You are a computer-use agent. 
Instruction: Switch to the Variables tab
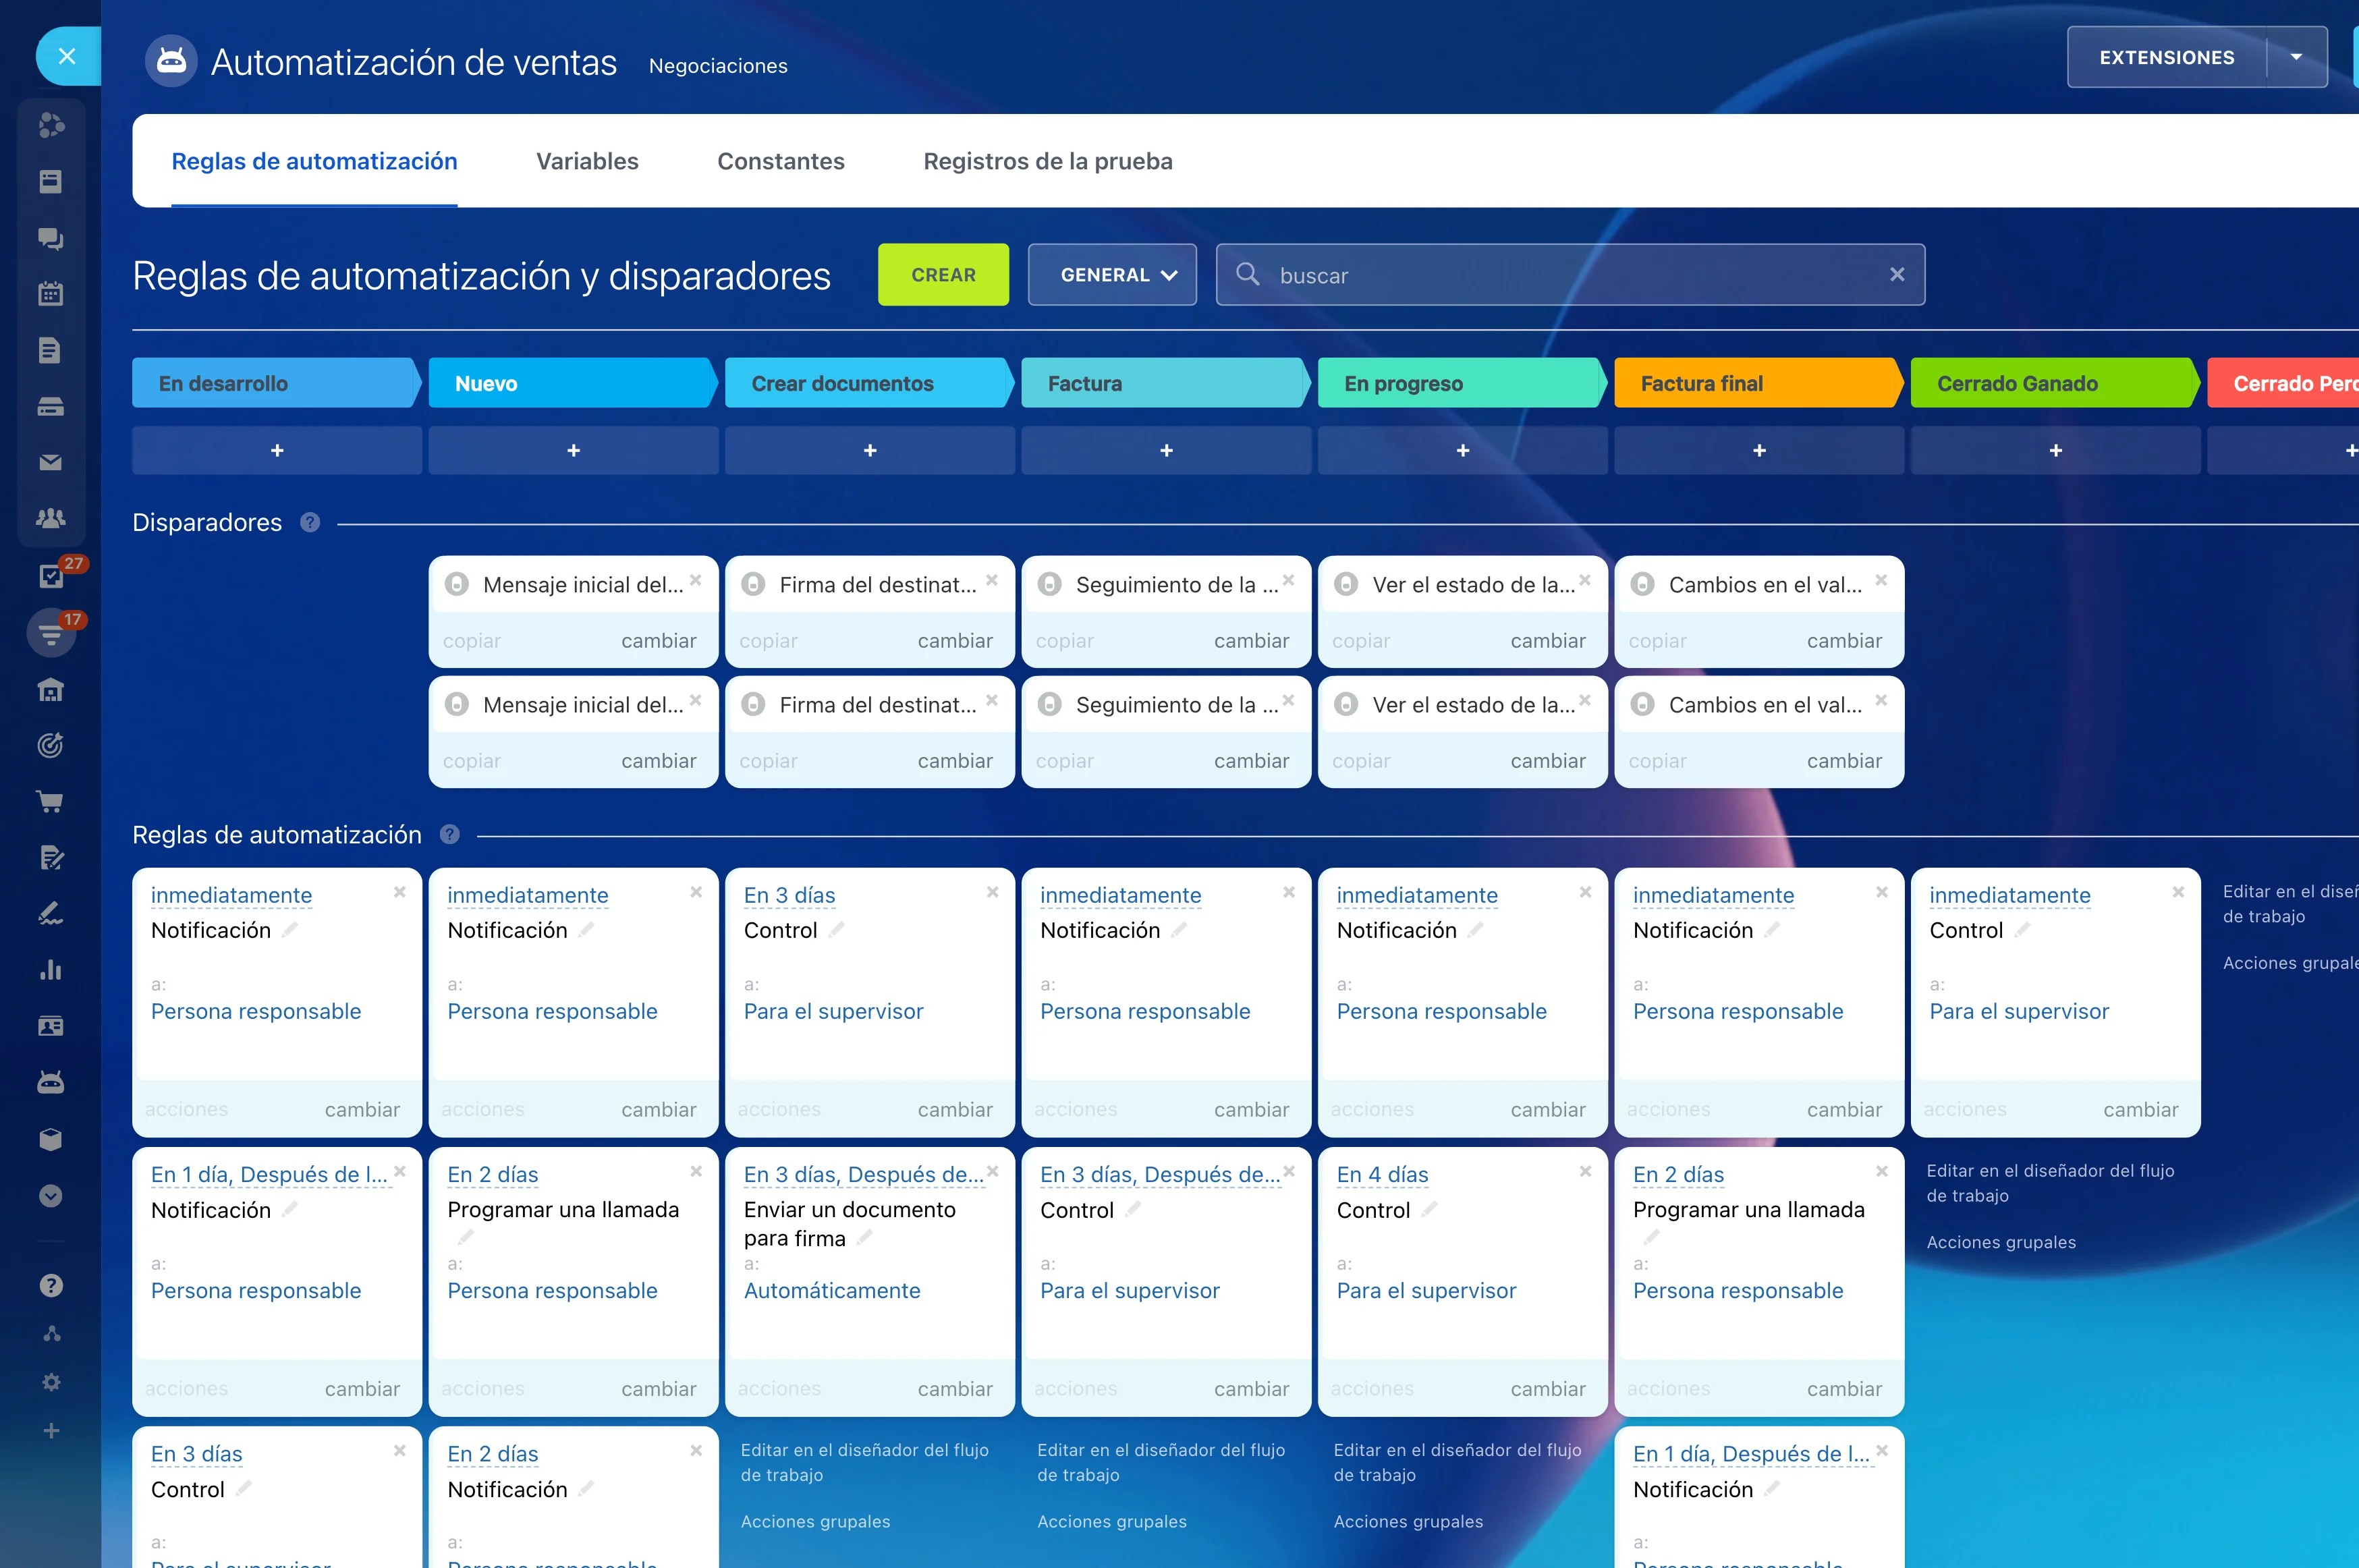pyautogui.click(x=587, y=161)
